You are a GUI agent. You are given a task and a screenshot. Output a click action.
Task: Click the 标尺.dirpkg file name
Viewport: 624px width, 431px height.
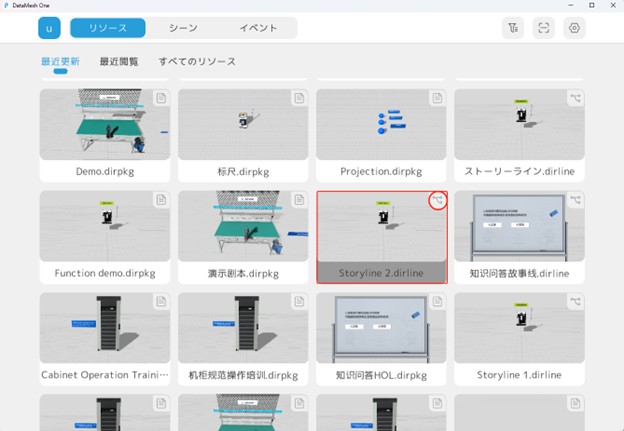point(243,172)
